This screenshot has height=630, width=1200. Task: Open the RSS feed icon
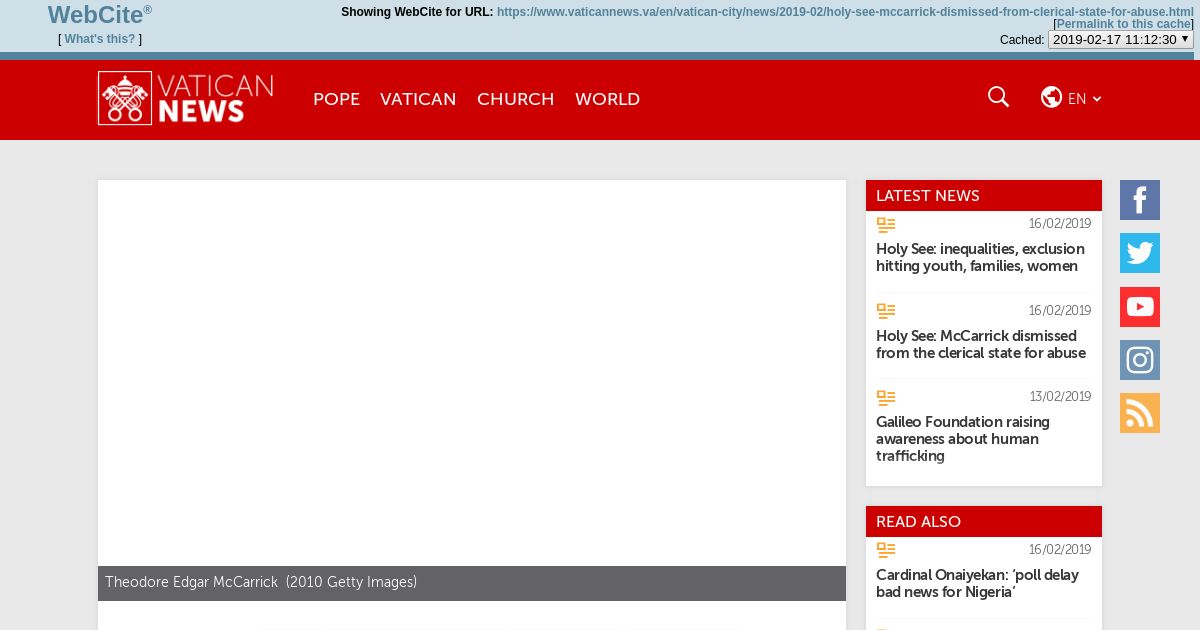(1140, 413)
